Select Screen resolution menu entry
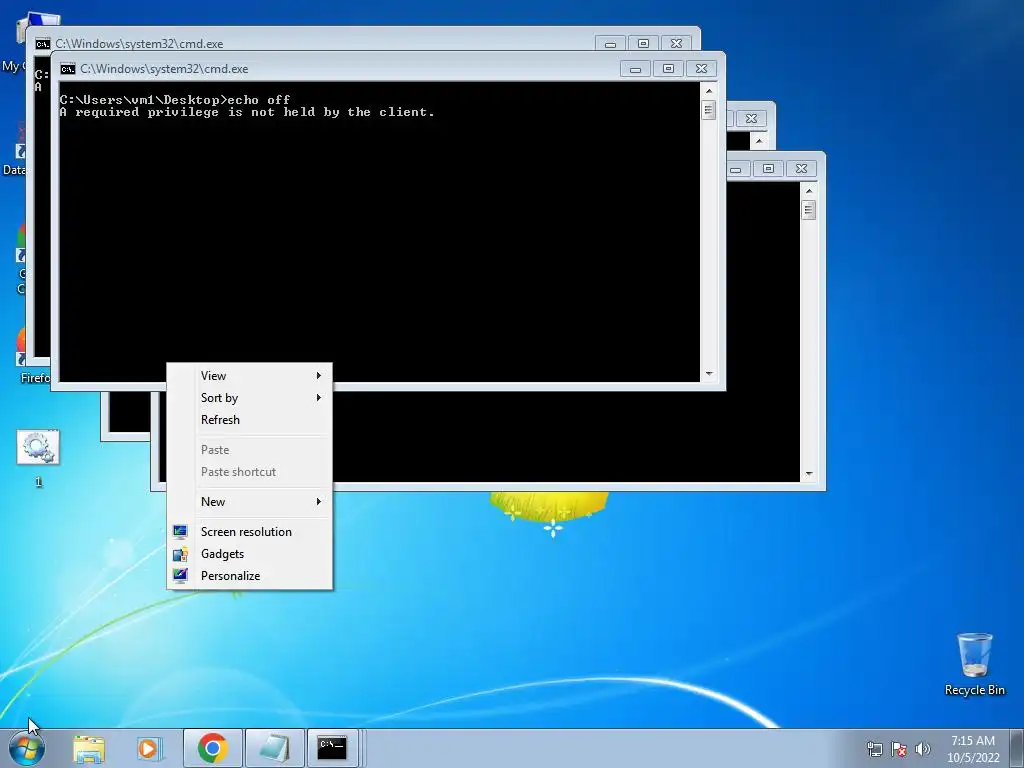 tap(249, 532)
